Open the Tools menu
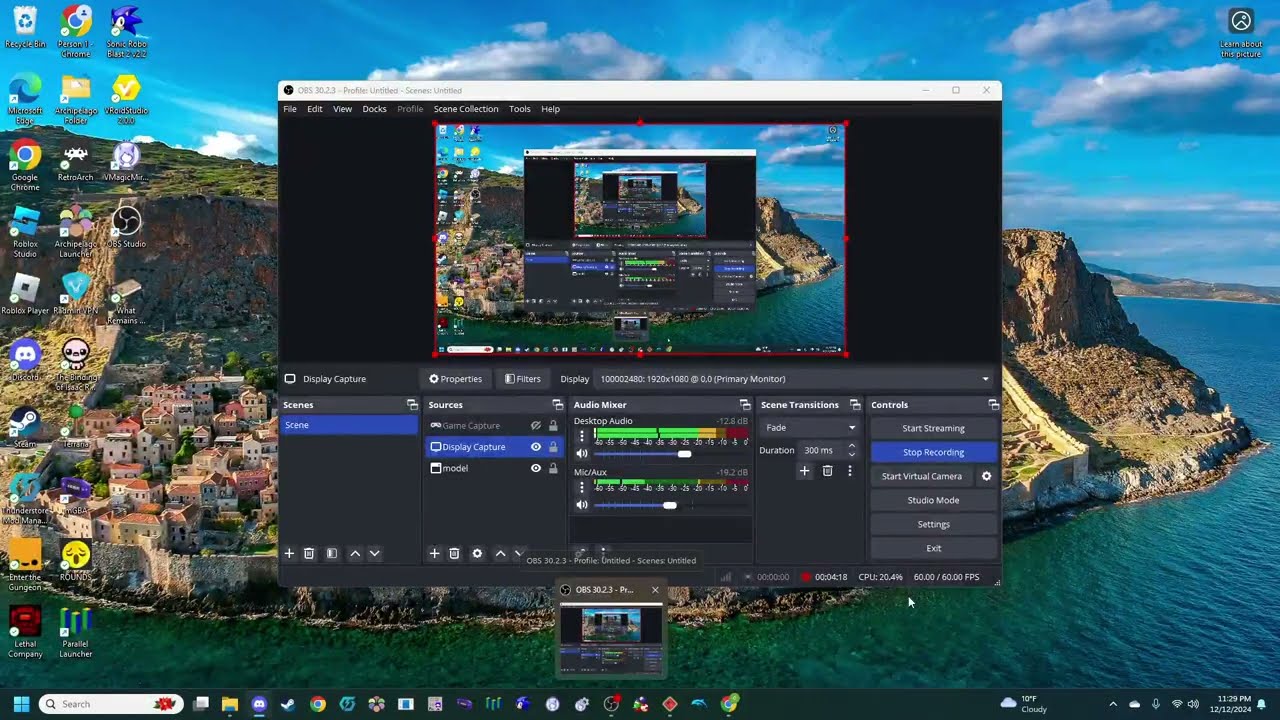The image size is (1280, 720). click(x=520, y=109)
